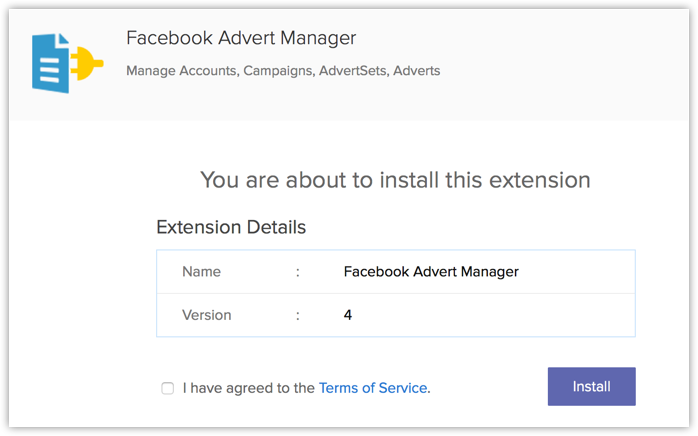
Task: Click empty space right of the Name value
Action: [580, 271]
